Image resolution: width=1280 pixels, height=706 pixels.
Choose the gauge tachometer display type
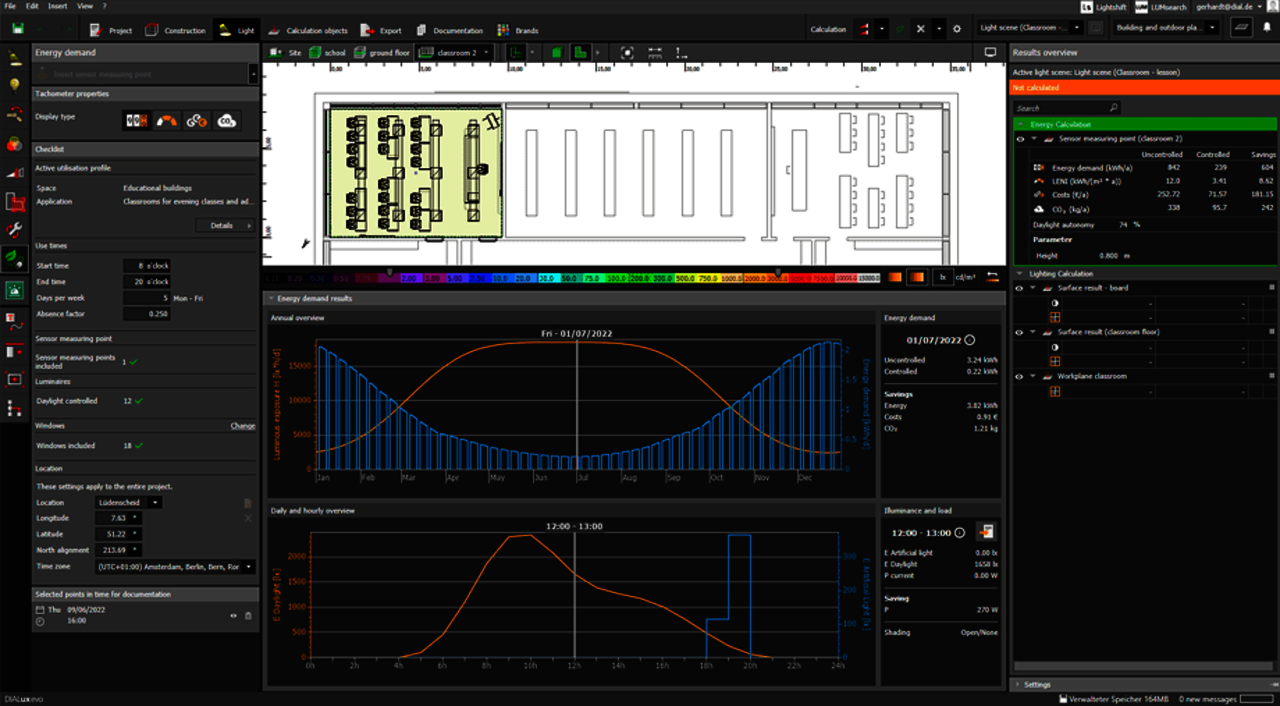coord(167,121)
